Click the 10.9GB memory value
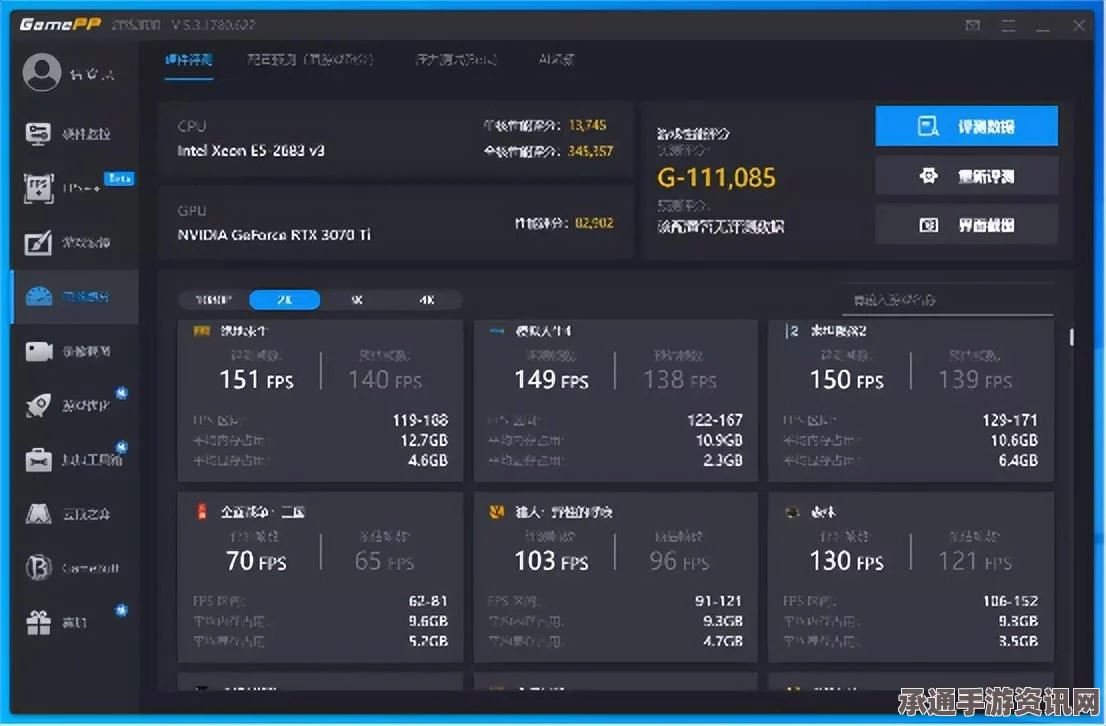 tap(719, 440)
